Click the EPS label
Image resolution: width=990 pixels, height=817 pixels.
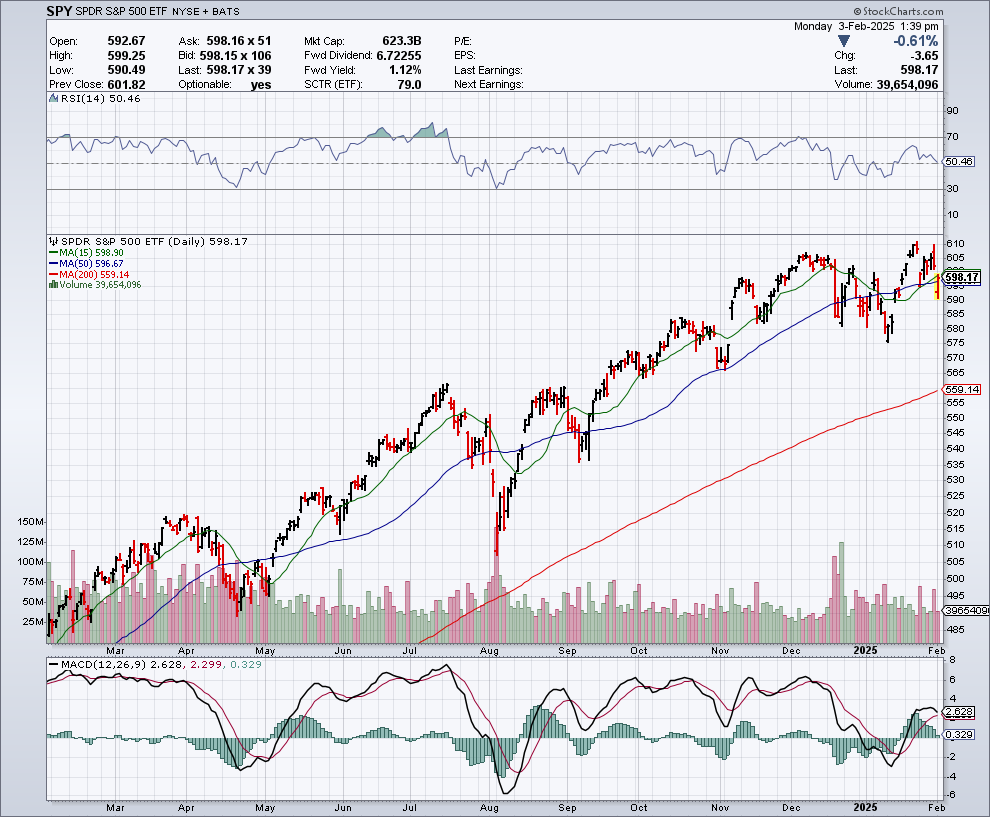point(465,56)
